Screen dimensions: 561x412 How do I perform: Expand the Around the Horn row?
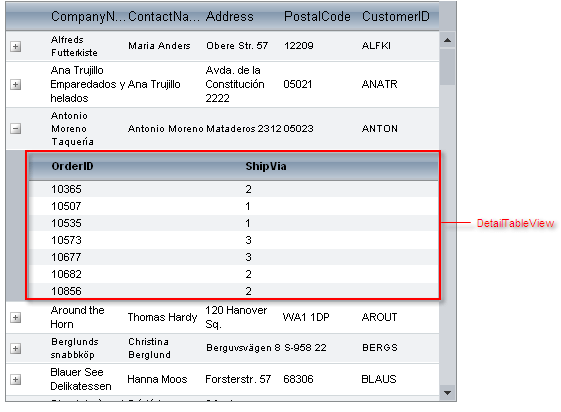tap(15, 317)
